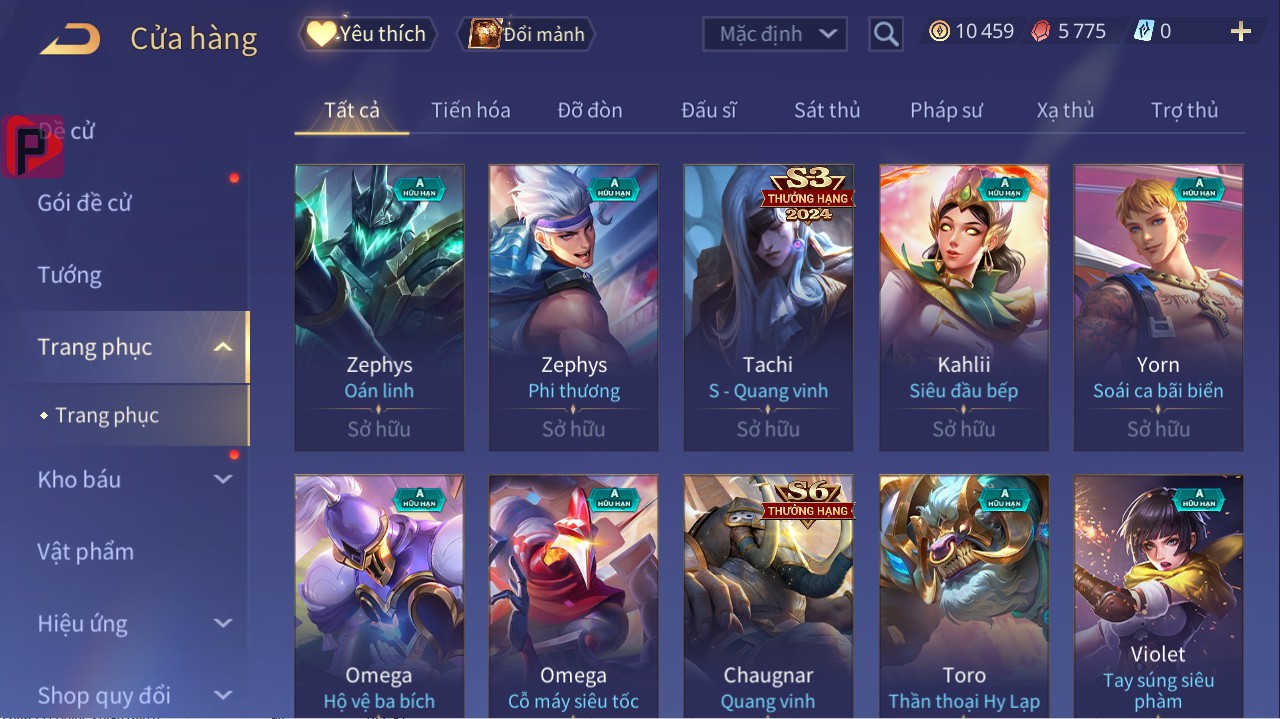Expand the Shop quy đổi section
Screen dimensions: 1280x719
(223, 695)
